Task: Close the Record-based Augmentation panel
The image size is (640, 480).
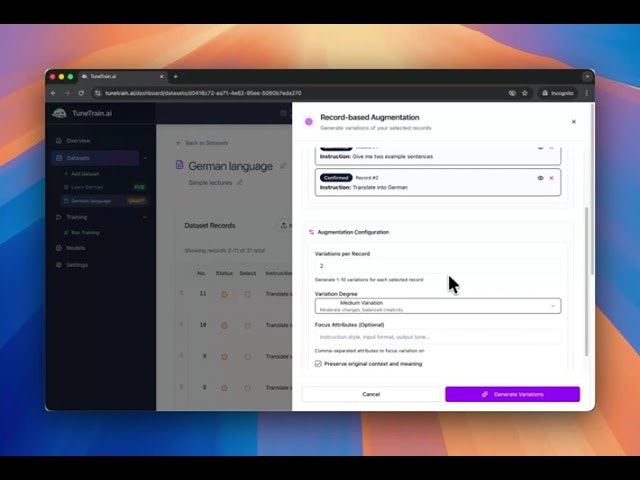Action: [573, 122]
